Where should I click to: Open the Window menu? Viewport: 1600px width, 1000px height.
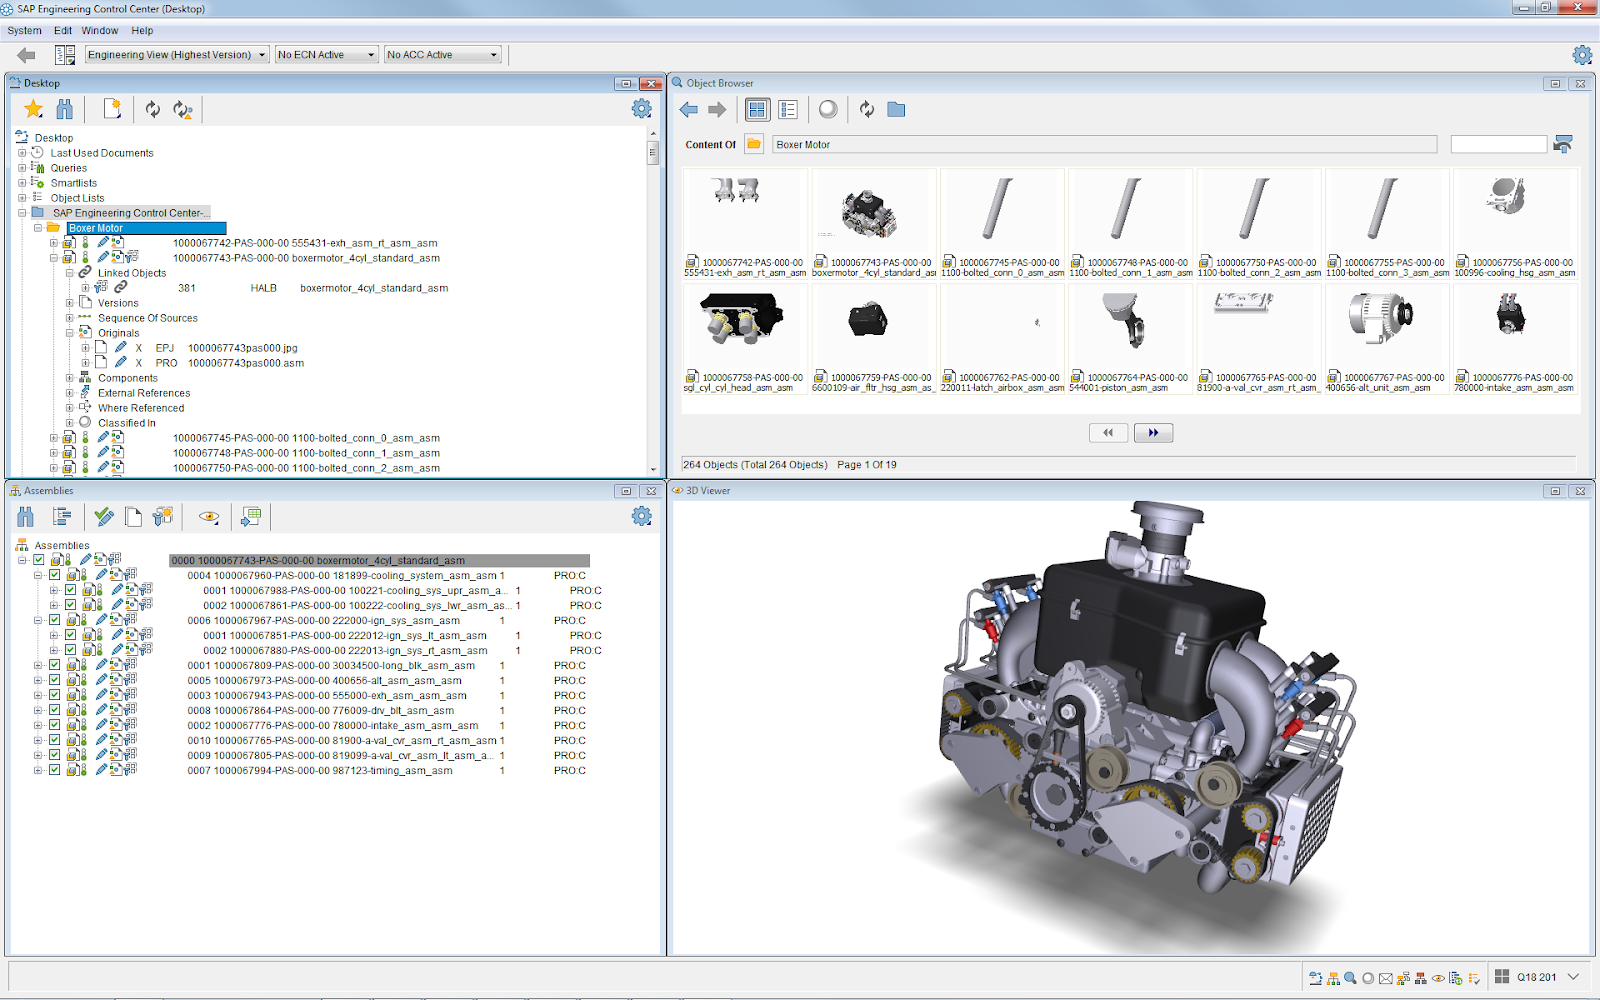pos(100,30)
